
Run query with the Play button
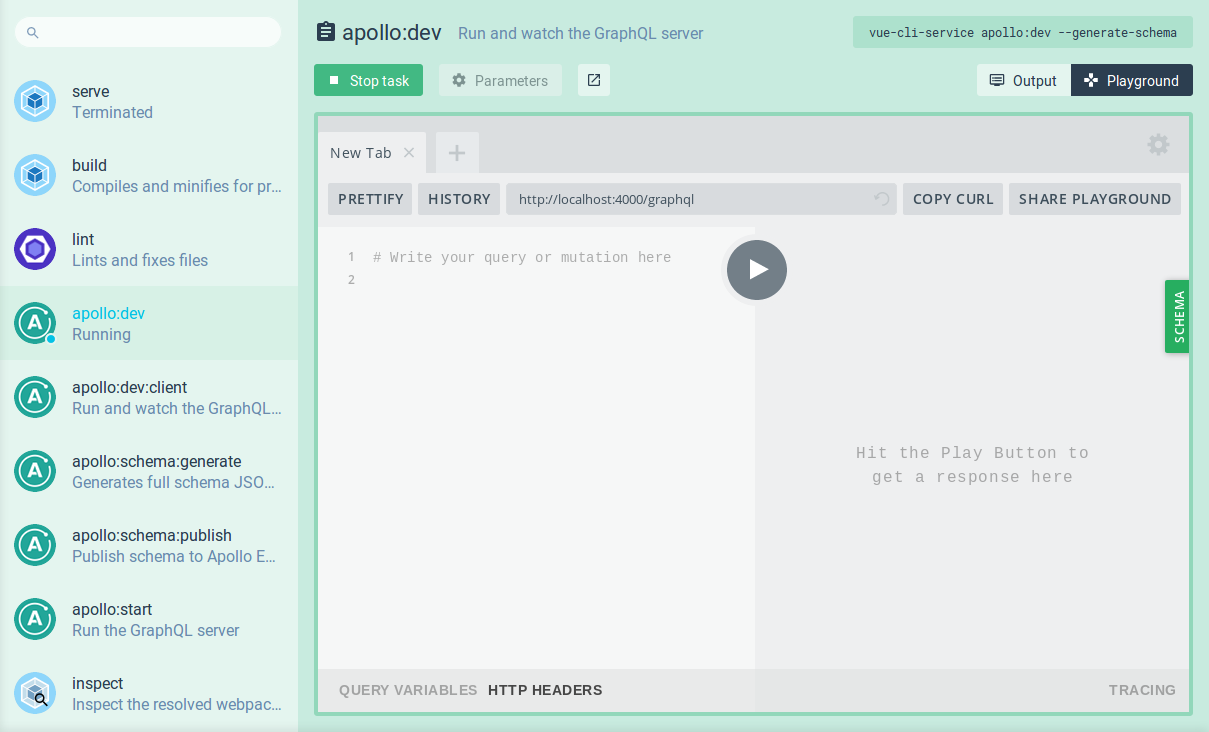click(757, 270)
